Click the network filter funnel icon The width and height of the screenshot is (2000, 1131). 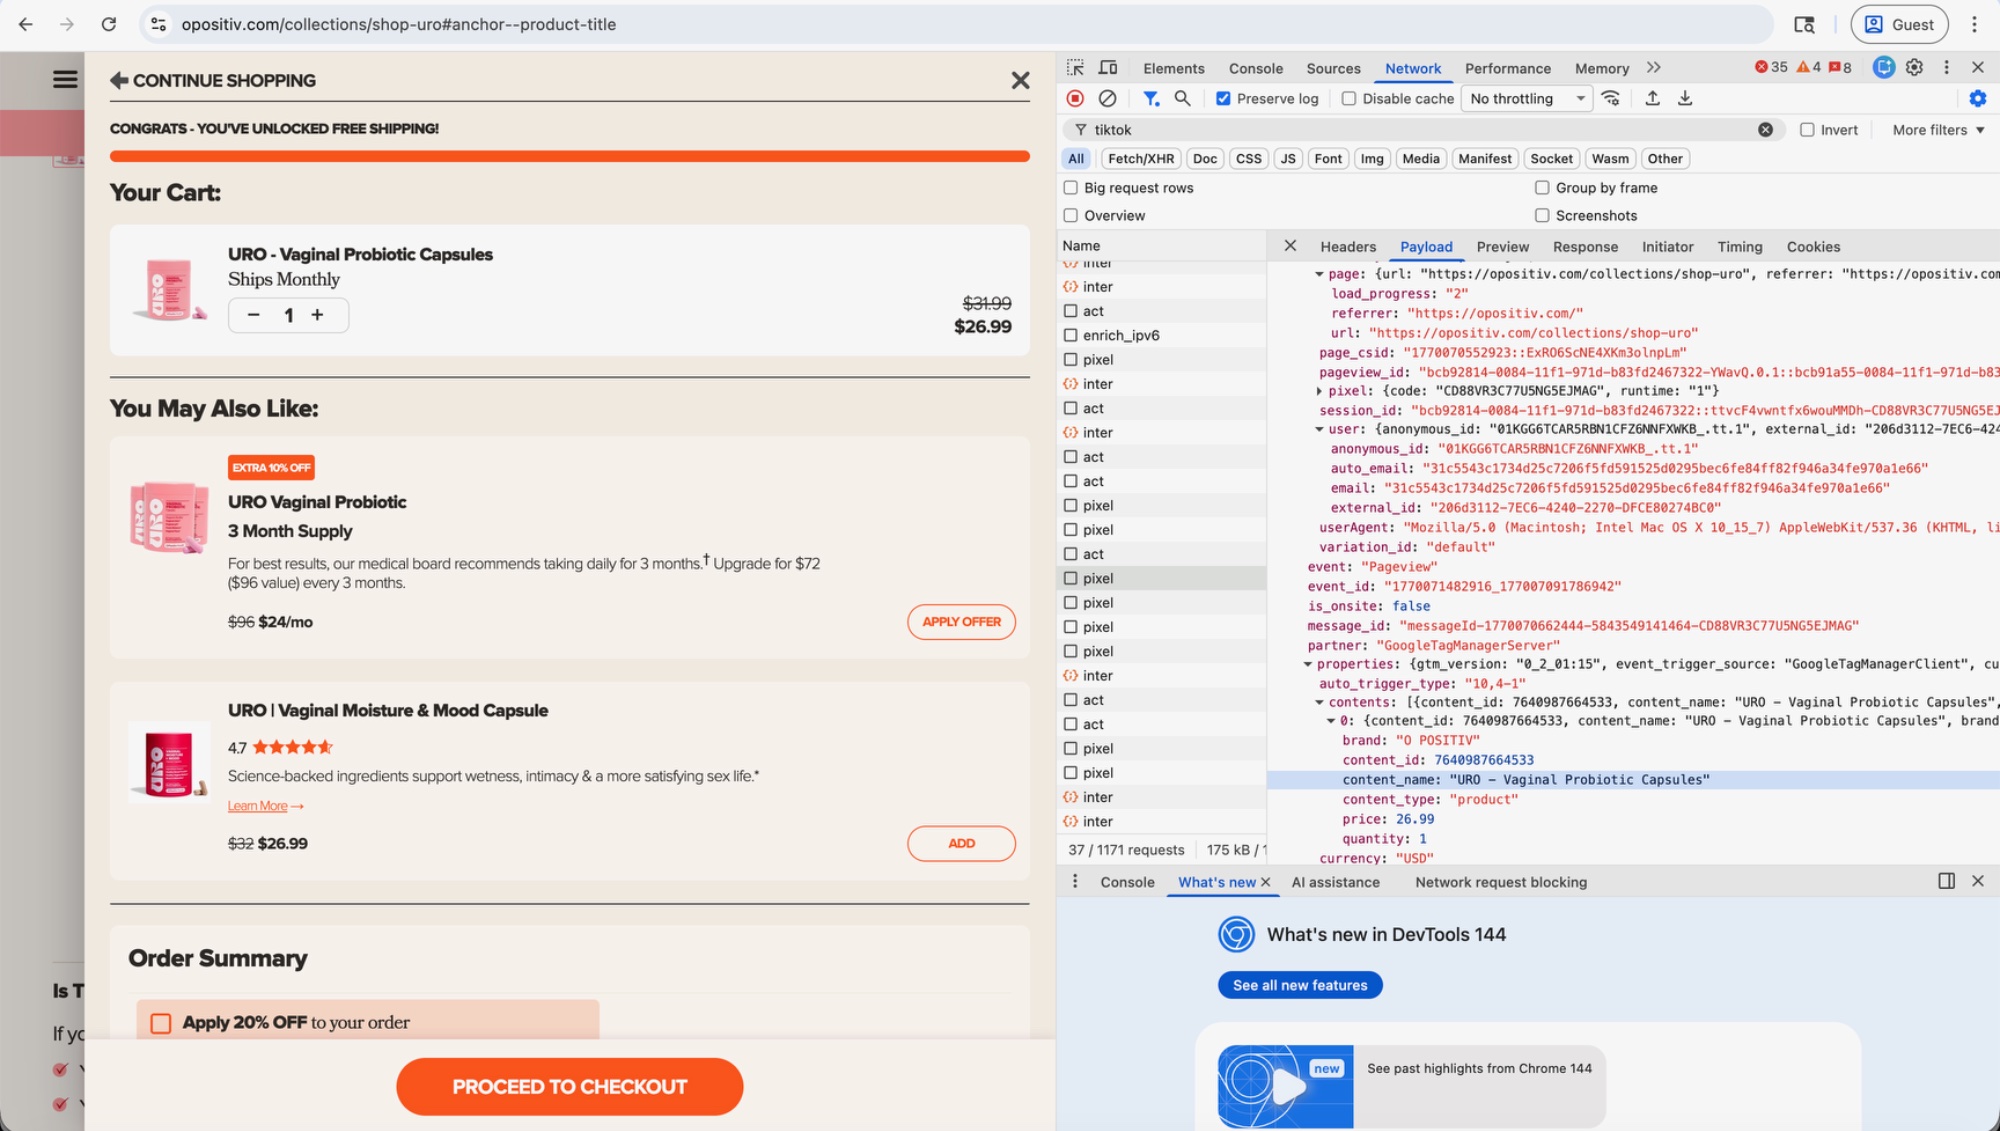tap(1151, 98)
